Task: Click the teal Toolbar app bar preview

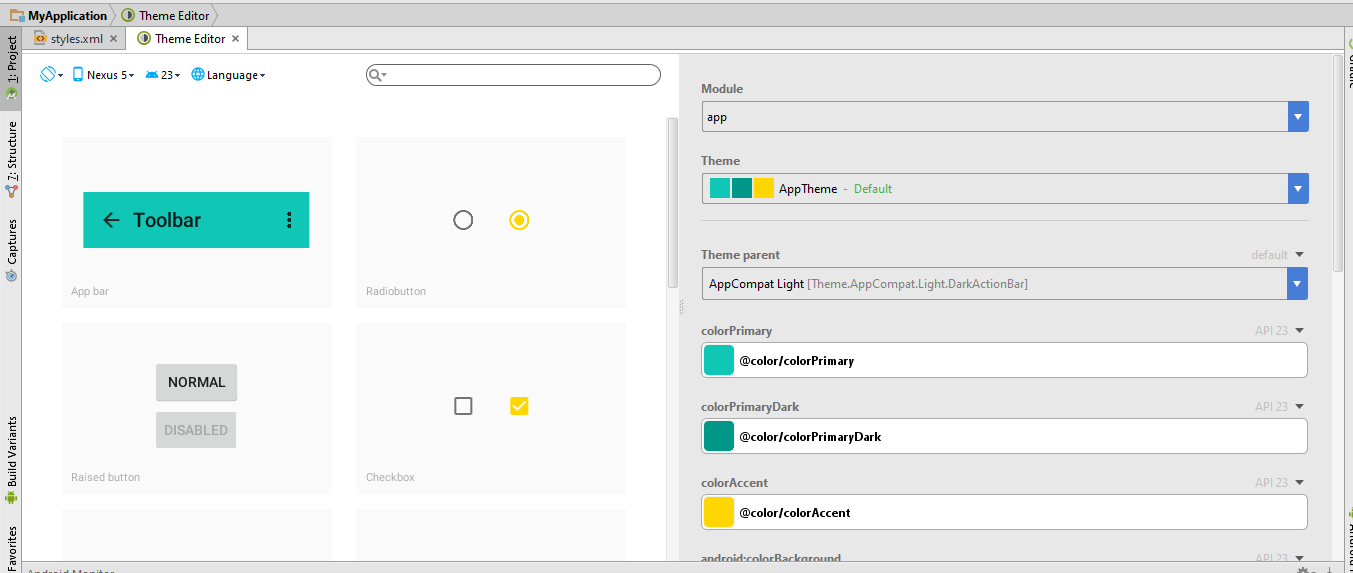Action: coord(196,220)
